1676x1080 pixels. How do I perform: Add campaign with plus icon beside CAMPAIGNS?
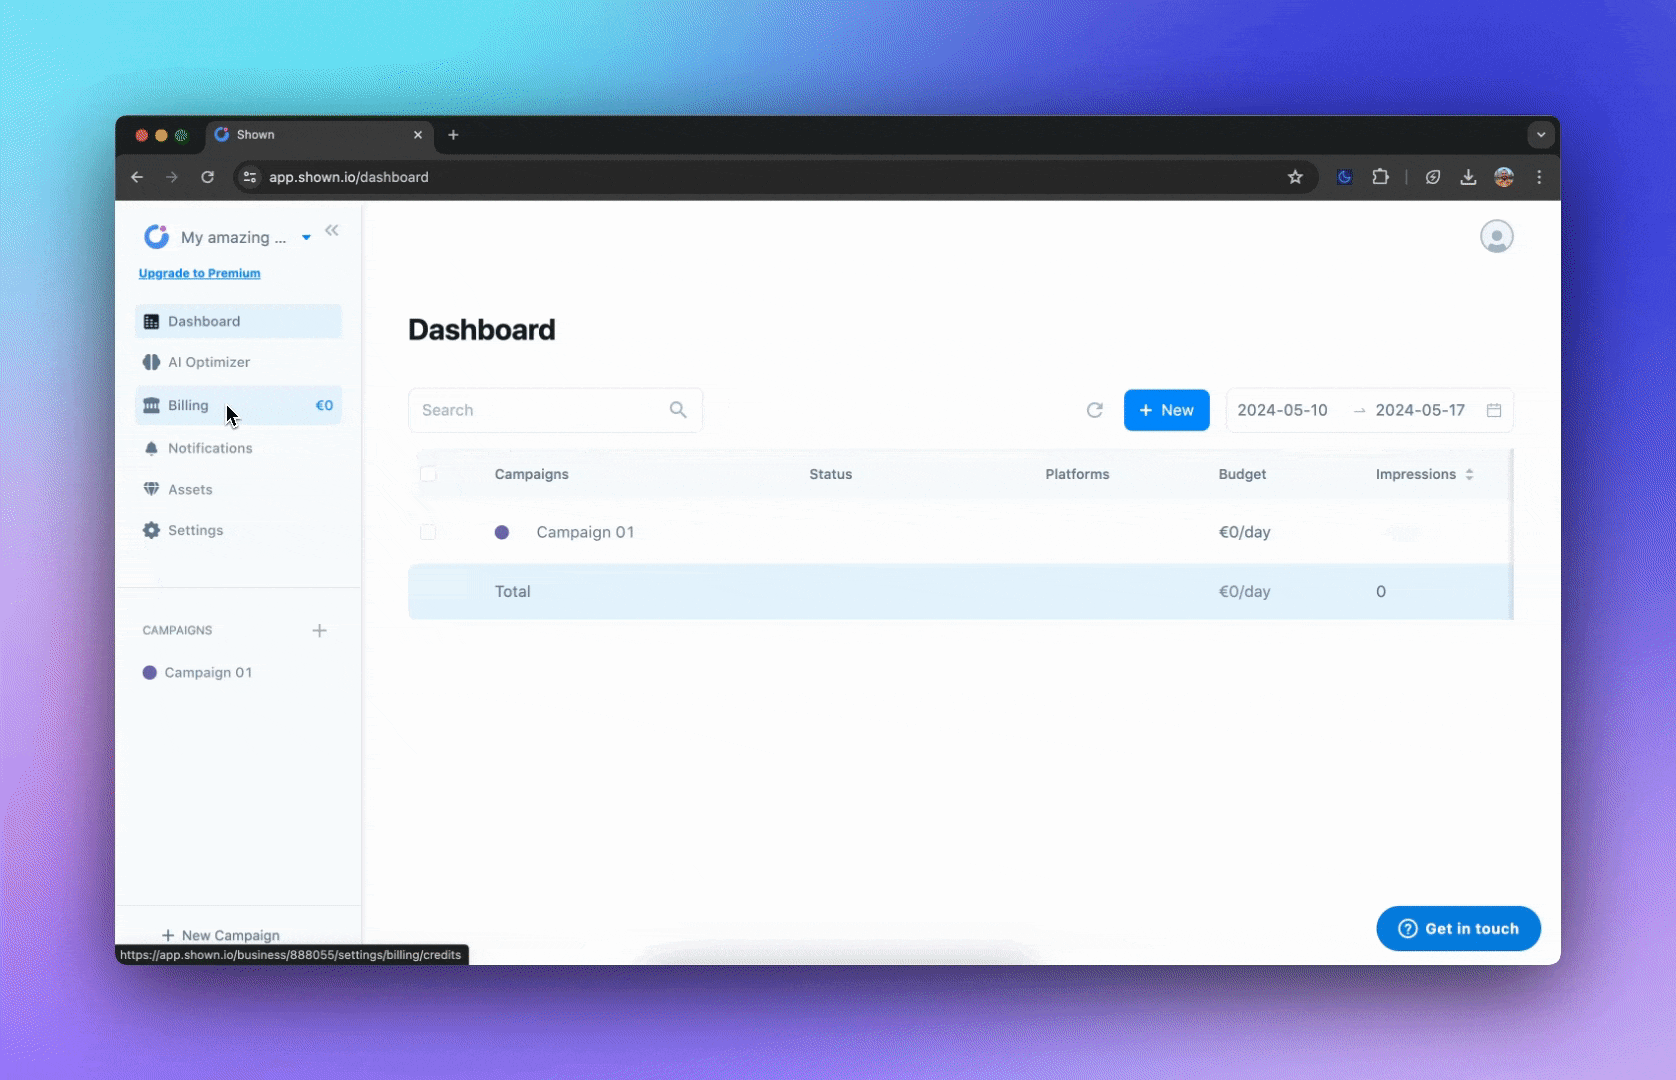point(319,631)
